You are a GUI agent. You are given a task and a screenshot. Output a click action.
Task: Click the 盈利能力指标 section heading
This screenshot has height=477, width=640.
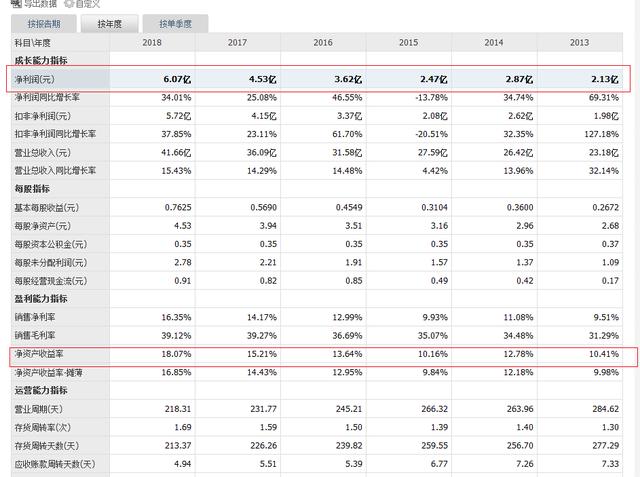41,299
